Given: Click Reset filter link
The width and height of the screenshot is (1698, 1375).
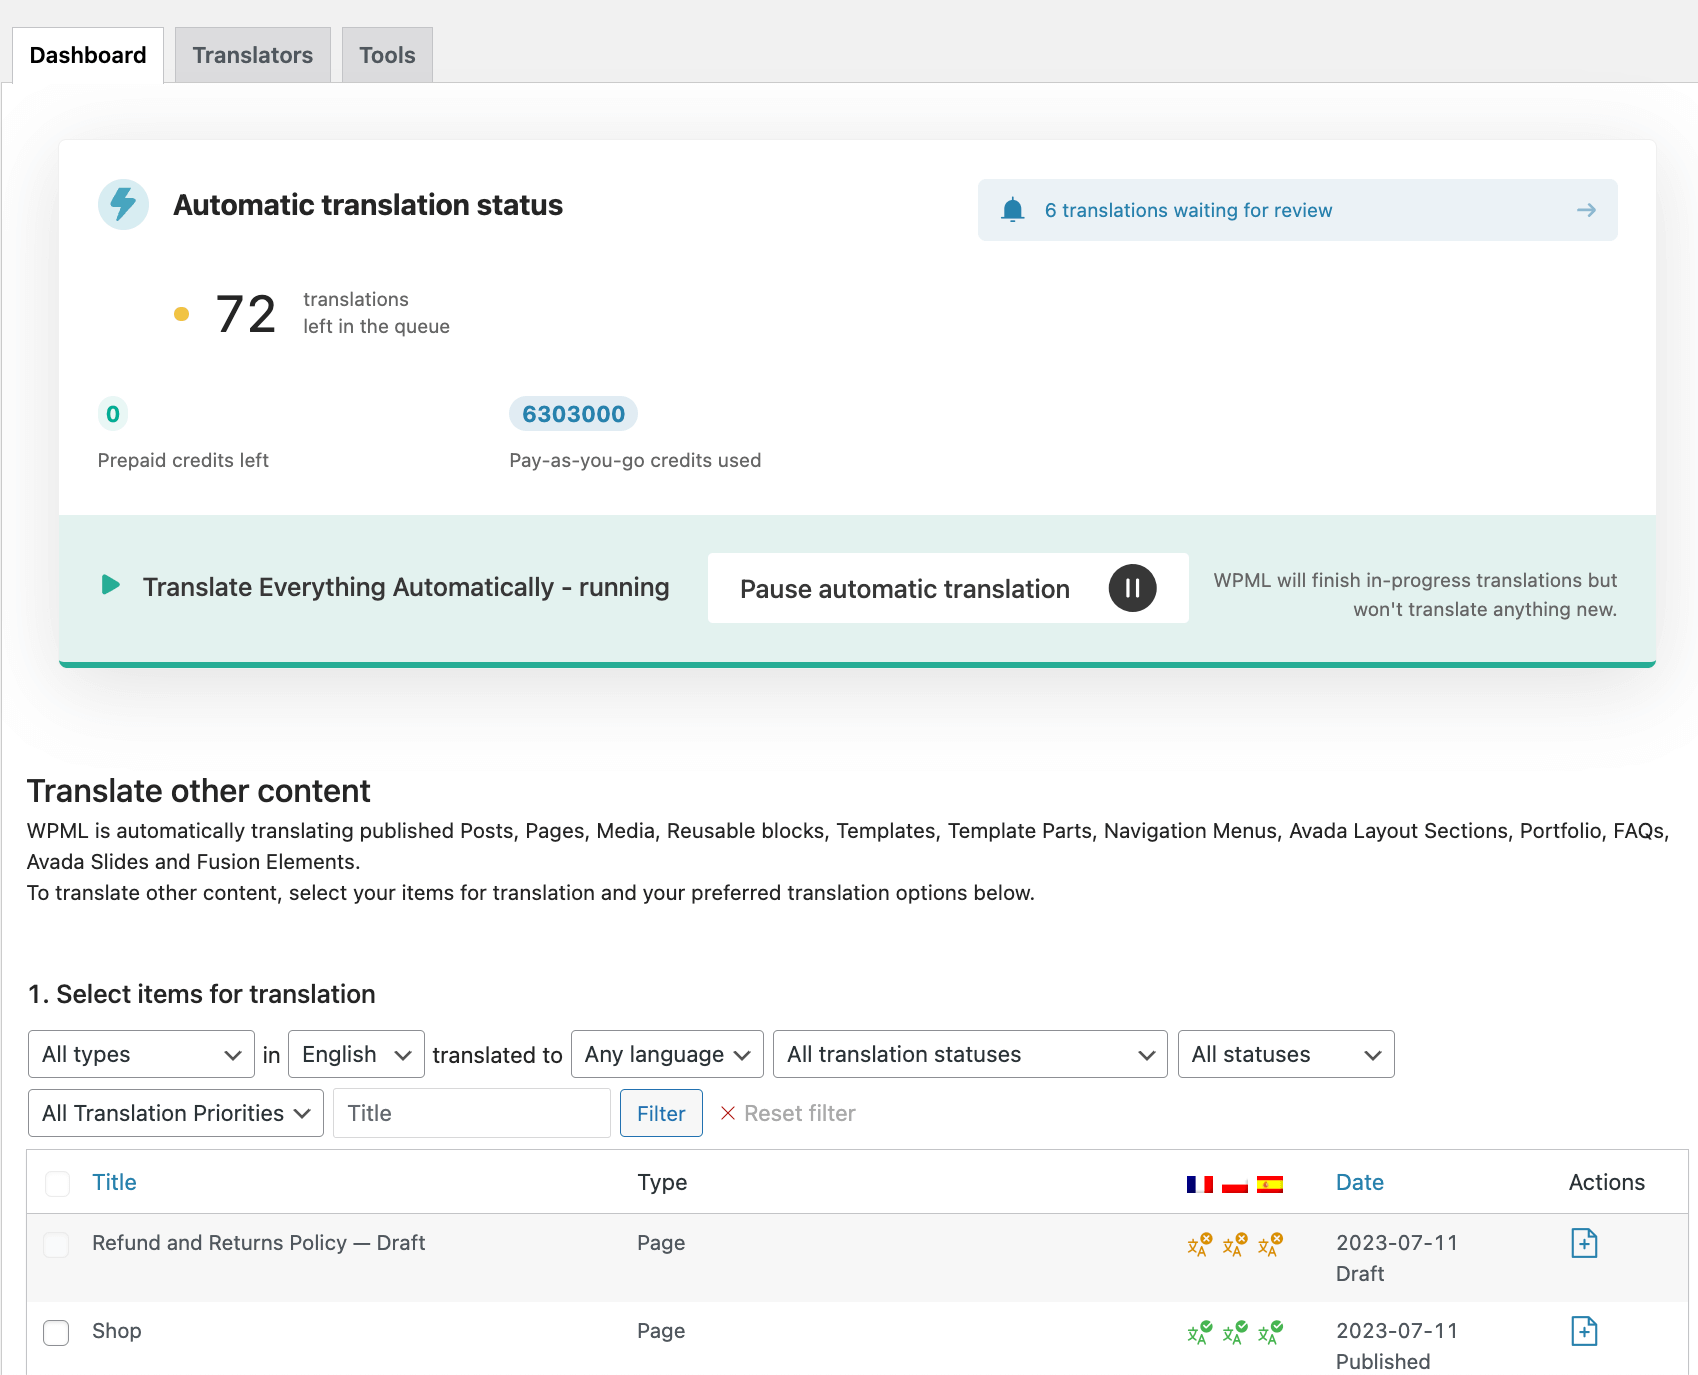Looking at the screenshot, I should [x=800, y=1113].
